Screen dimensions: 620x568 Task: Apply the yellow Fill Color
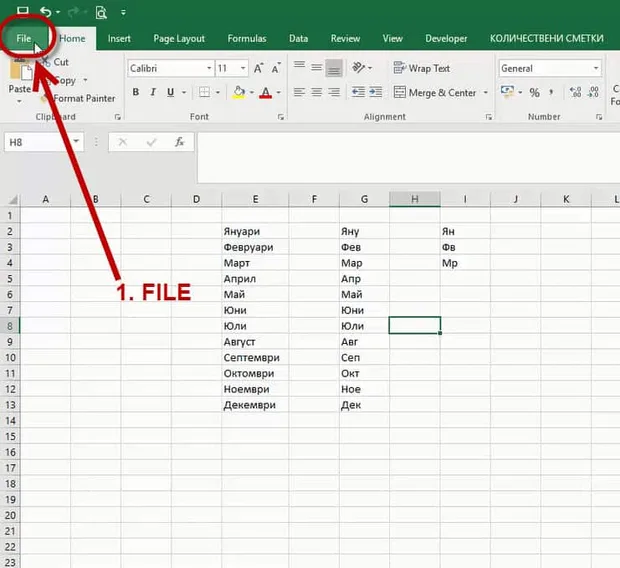click(239, 92)
